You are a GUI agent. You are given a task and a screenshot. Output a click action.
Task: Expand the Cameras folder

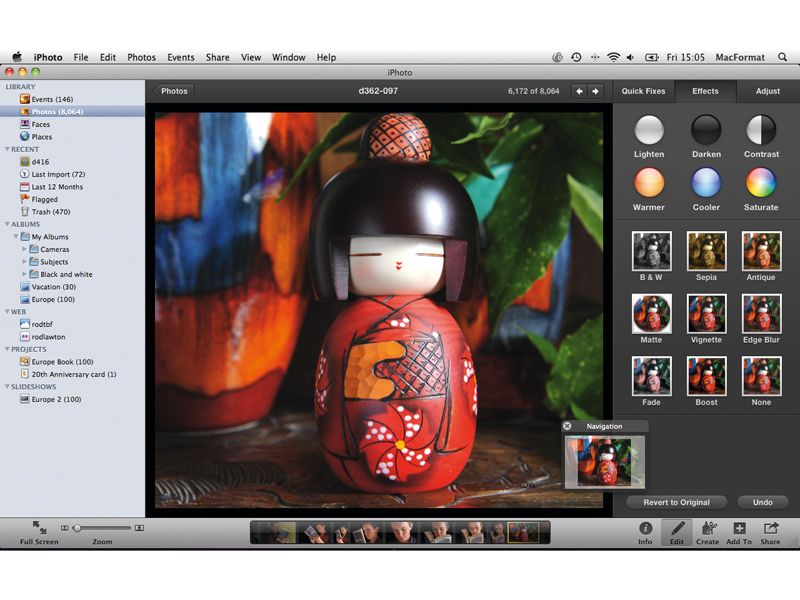24,249
